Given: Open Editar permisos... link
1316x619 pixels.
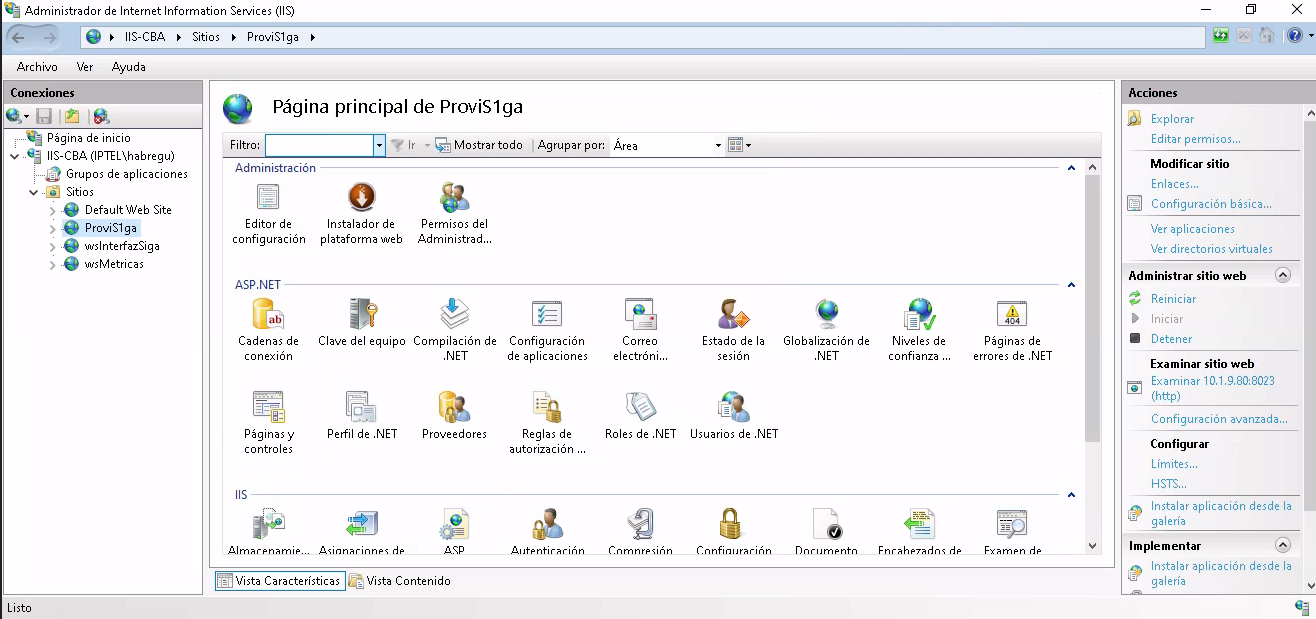Looking at the screenshot, I should coord(1195,139).
